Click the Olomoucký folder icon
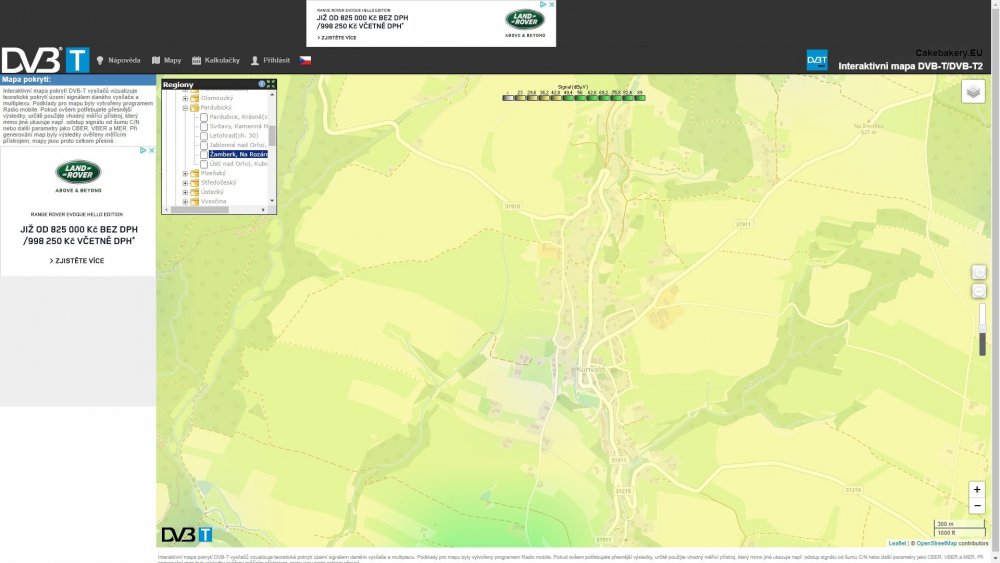1000x563 pixels. 195,98
